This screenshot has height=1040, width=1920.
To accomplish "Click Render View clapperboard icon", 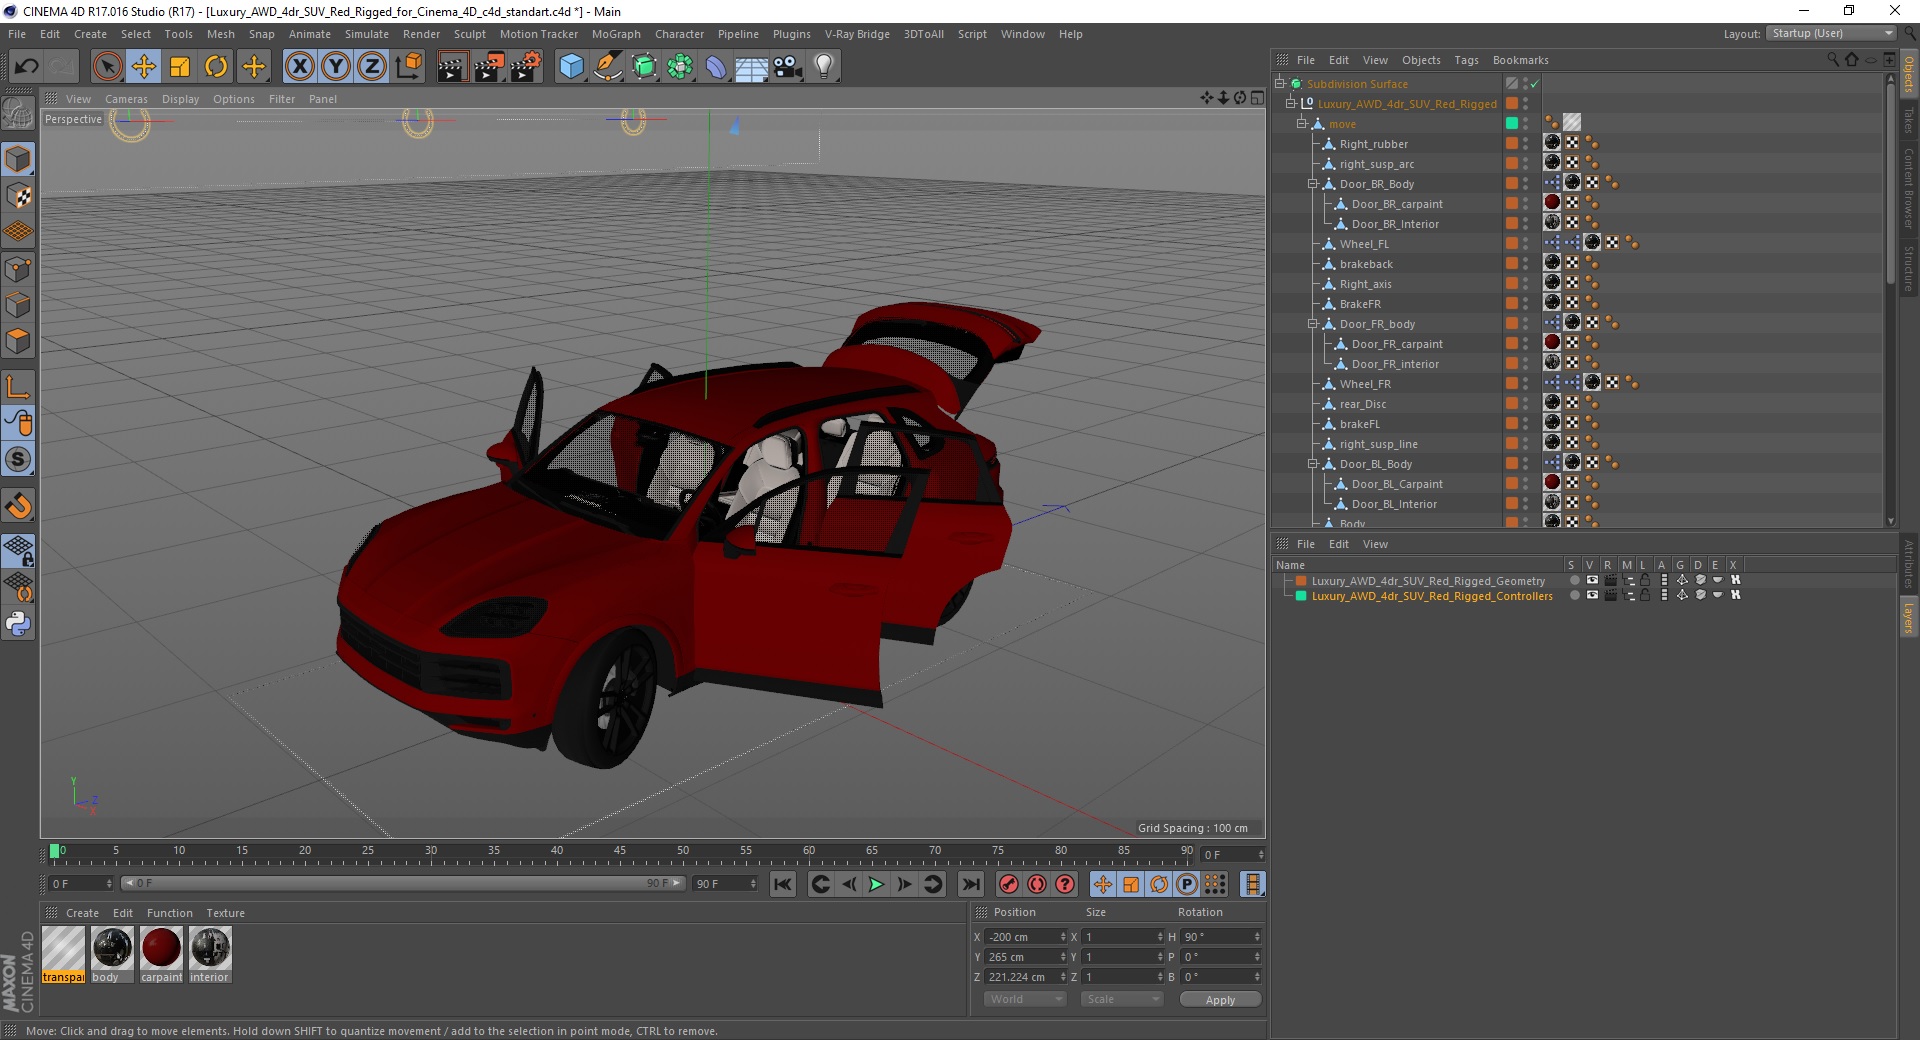I will pos(452,67).
